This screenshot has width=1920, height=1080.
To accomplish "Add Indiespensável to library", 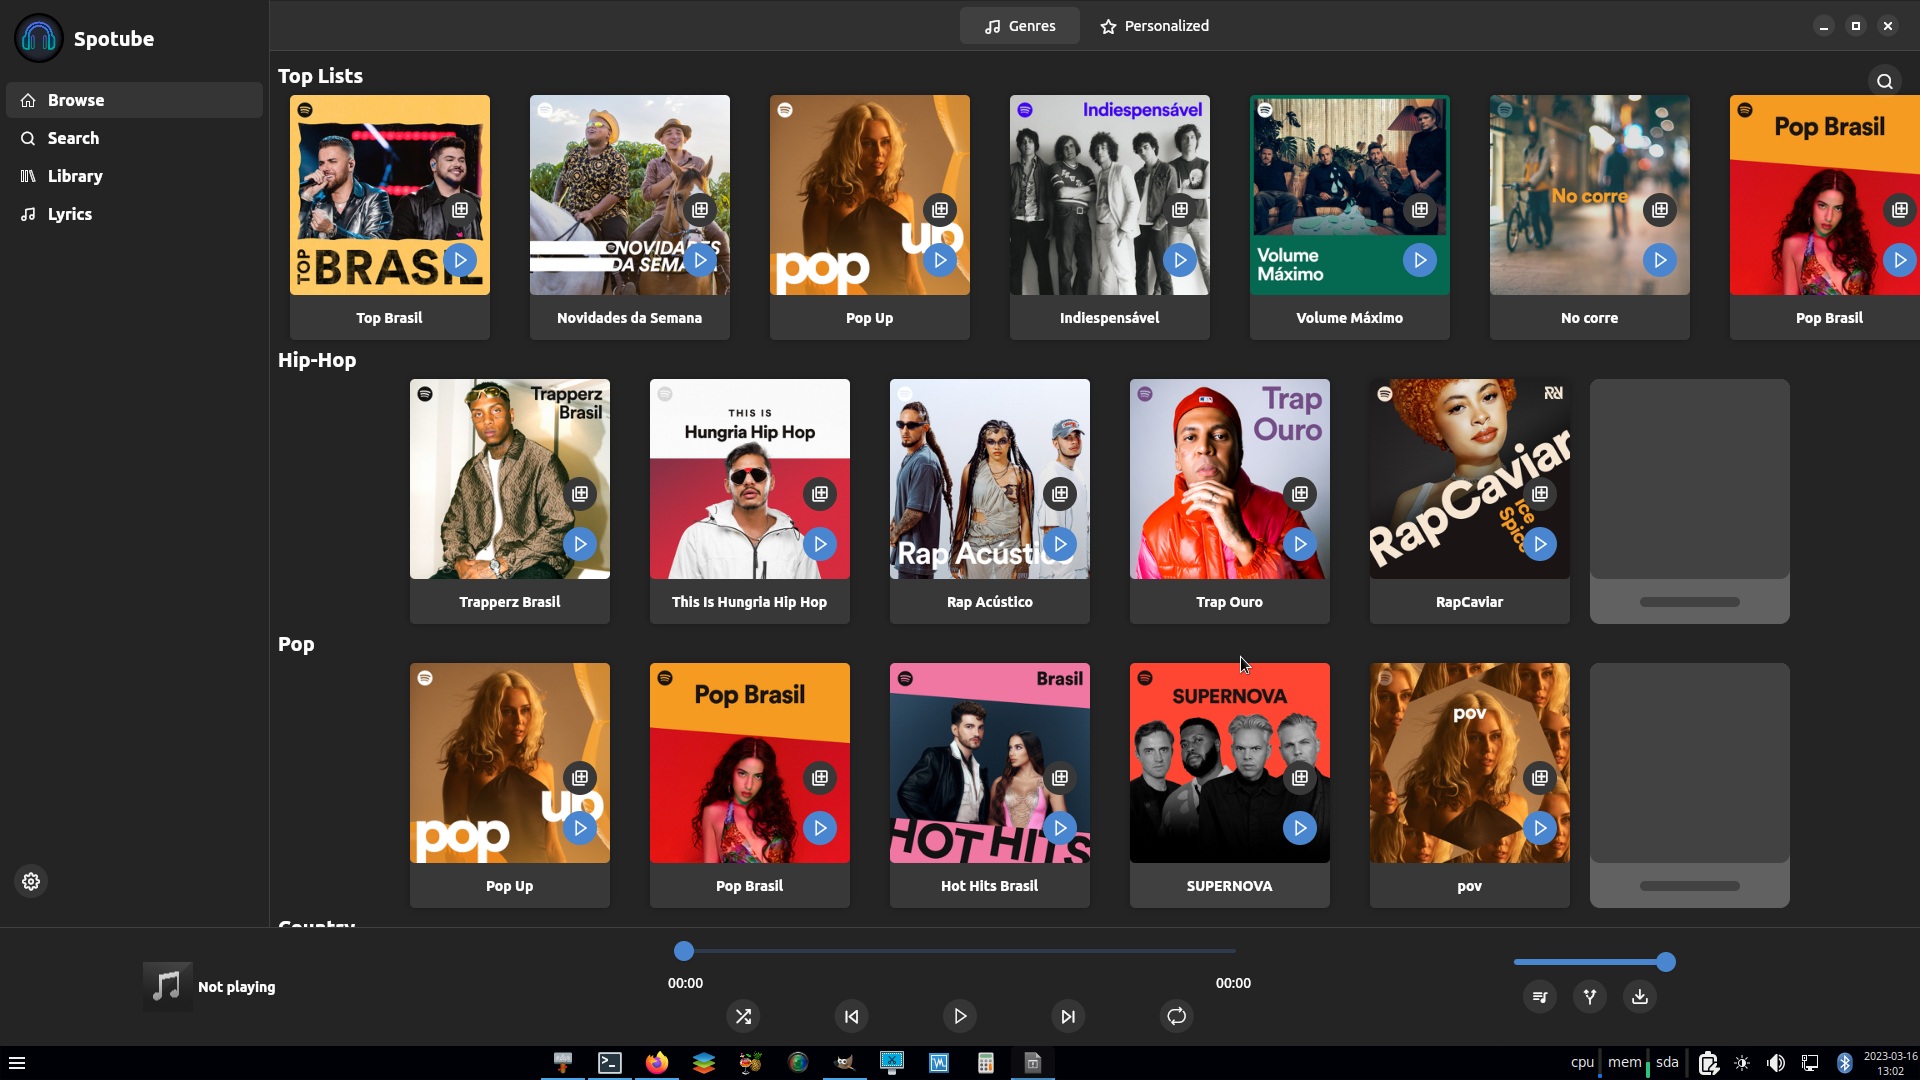I will (x=1180, y=210).
